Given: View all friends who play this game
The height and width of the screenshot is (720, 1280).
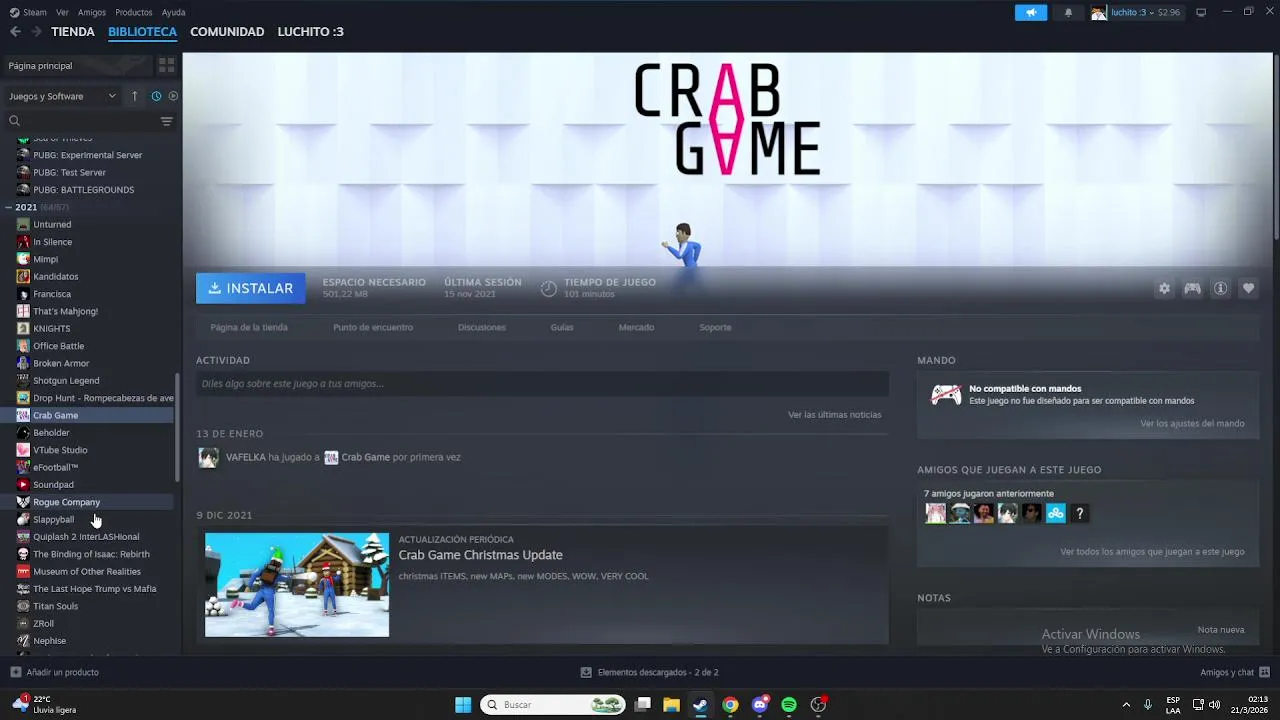Looking at the screenshot, I should click(1153, 552).
